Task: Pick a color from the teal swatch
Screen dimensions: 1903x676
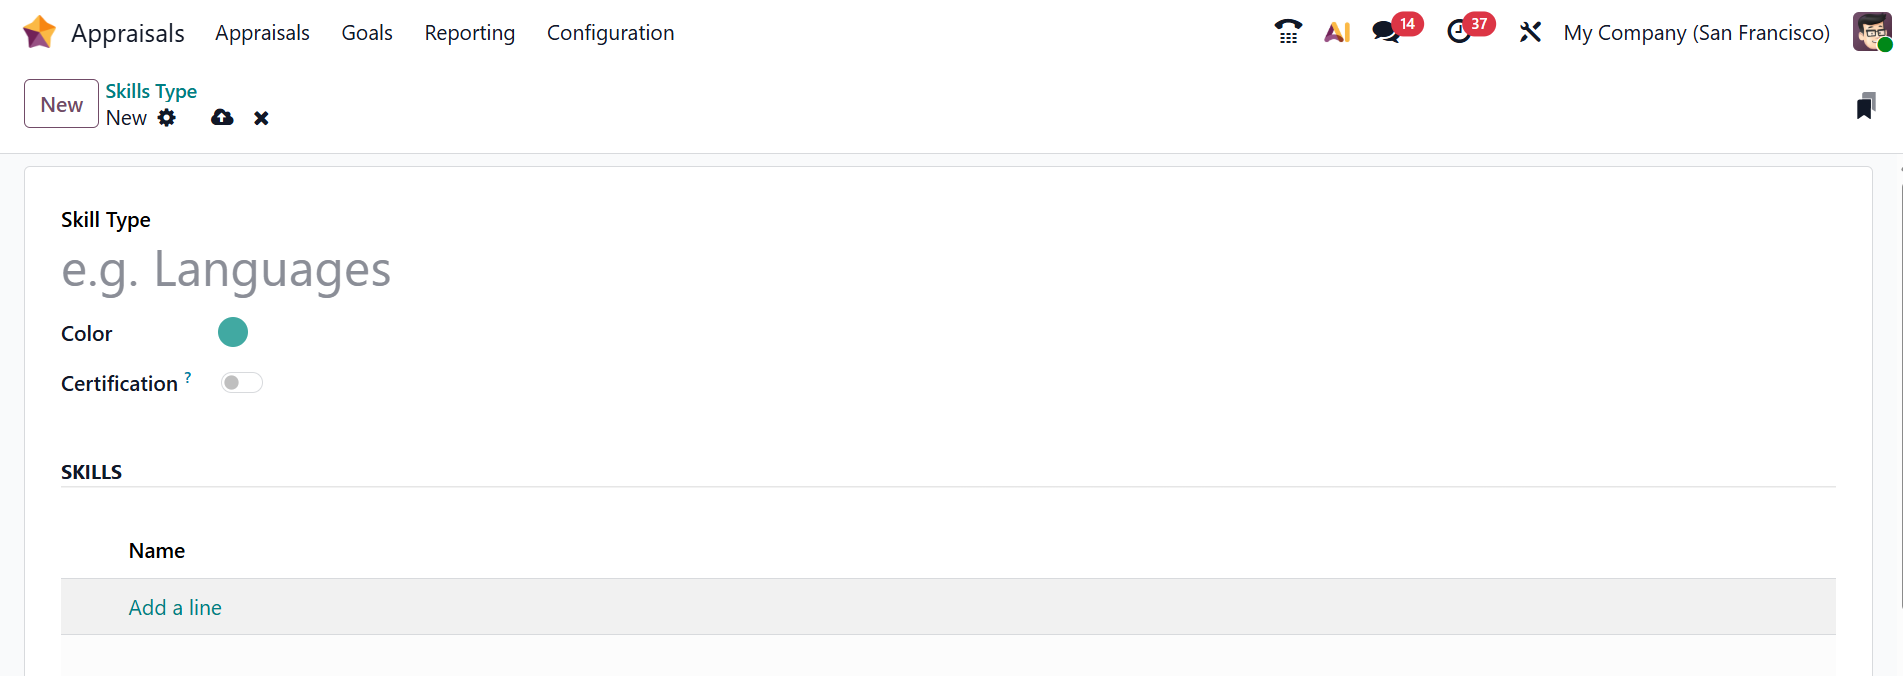Action: (x=233, y=332)
